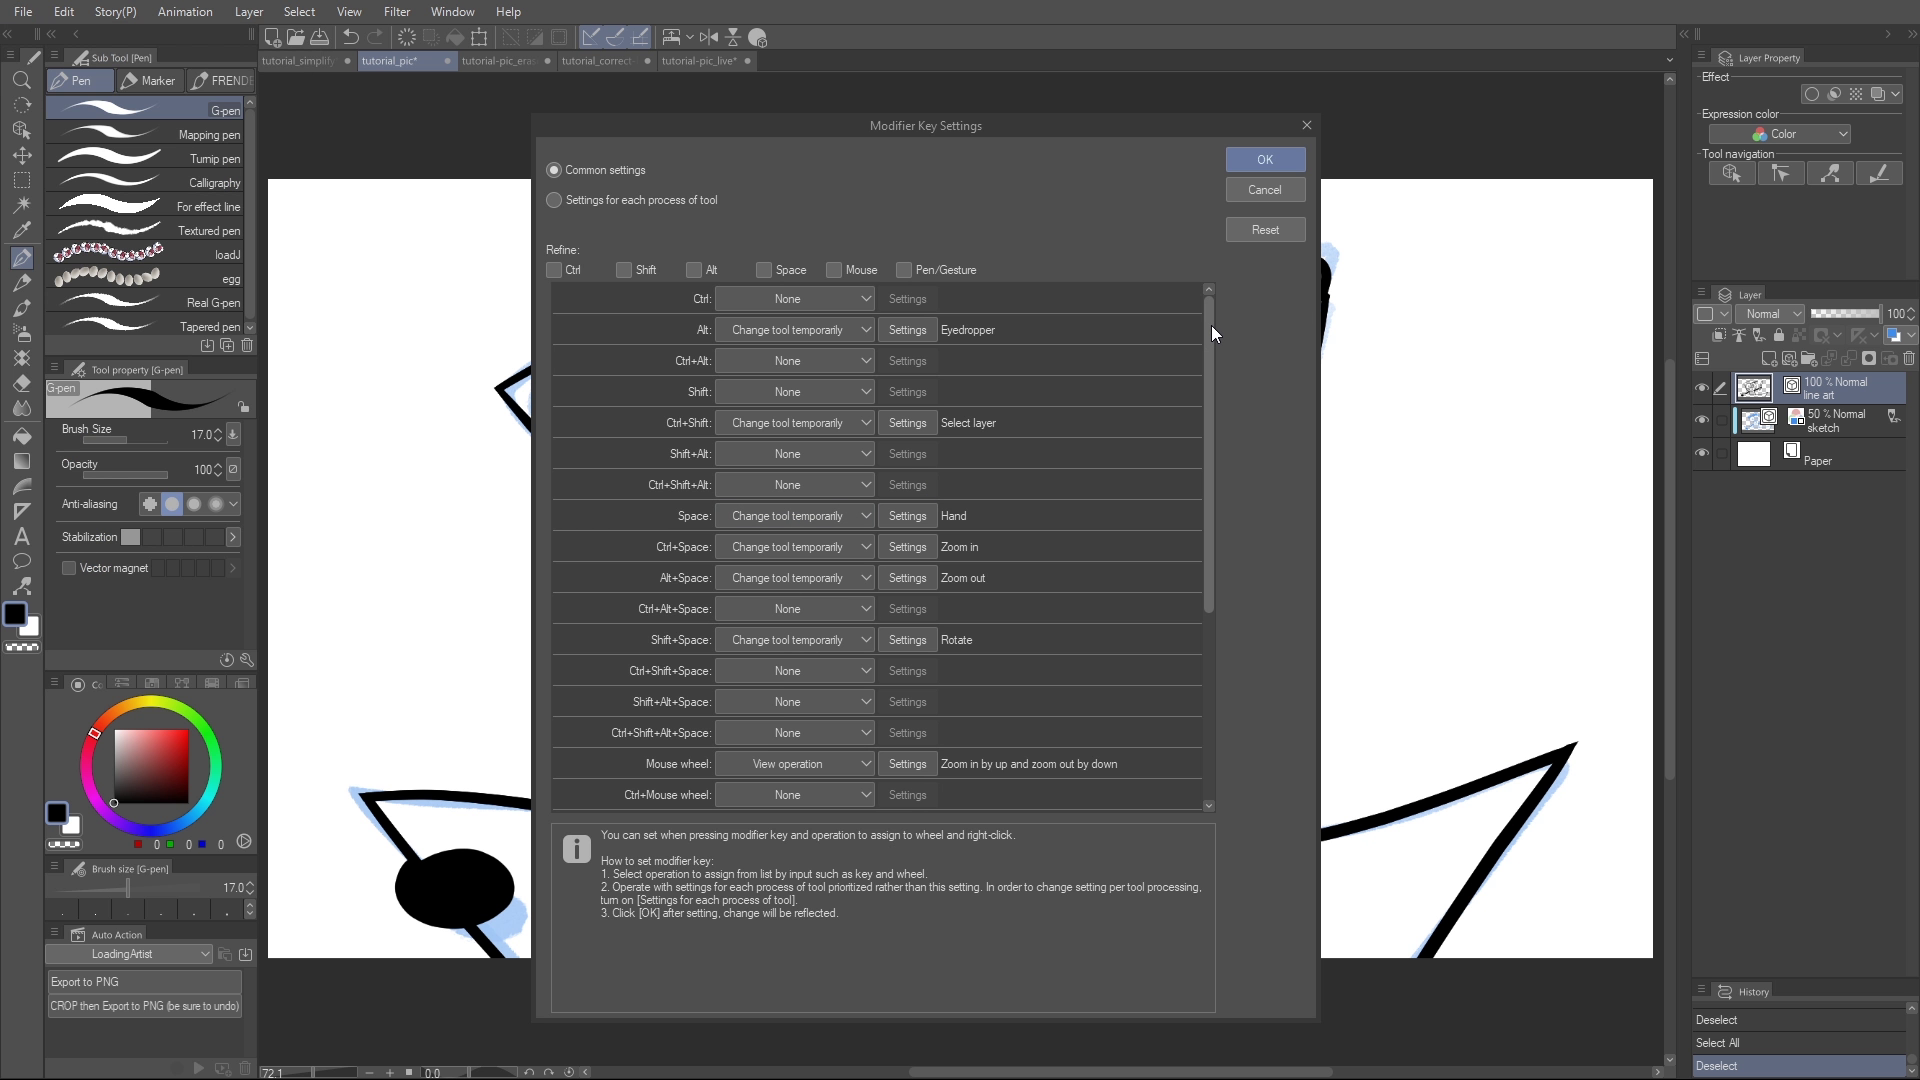Open the Alt modifier action dropdown
The width and height of the screenshot is (1920, 1080).
pyautogui.click(x=795, y=330)
